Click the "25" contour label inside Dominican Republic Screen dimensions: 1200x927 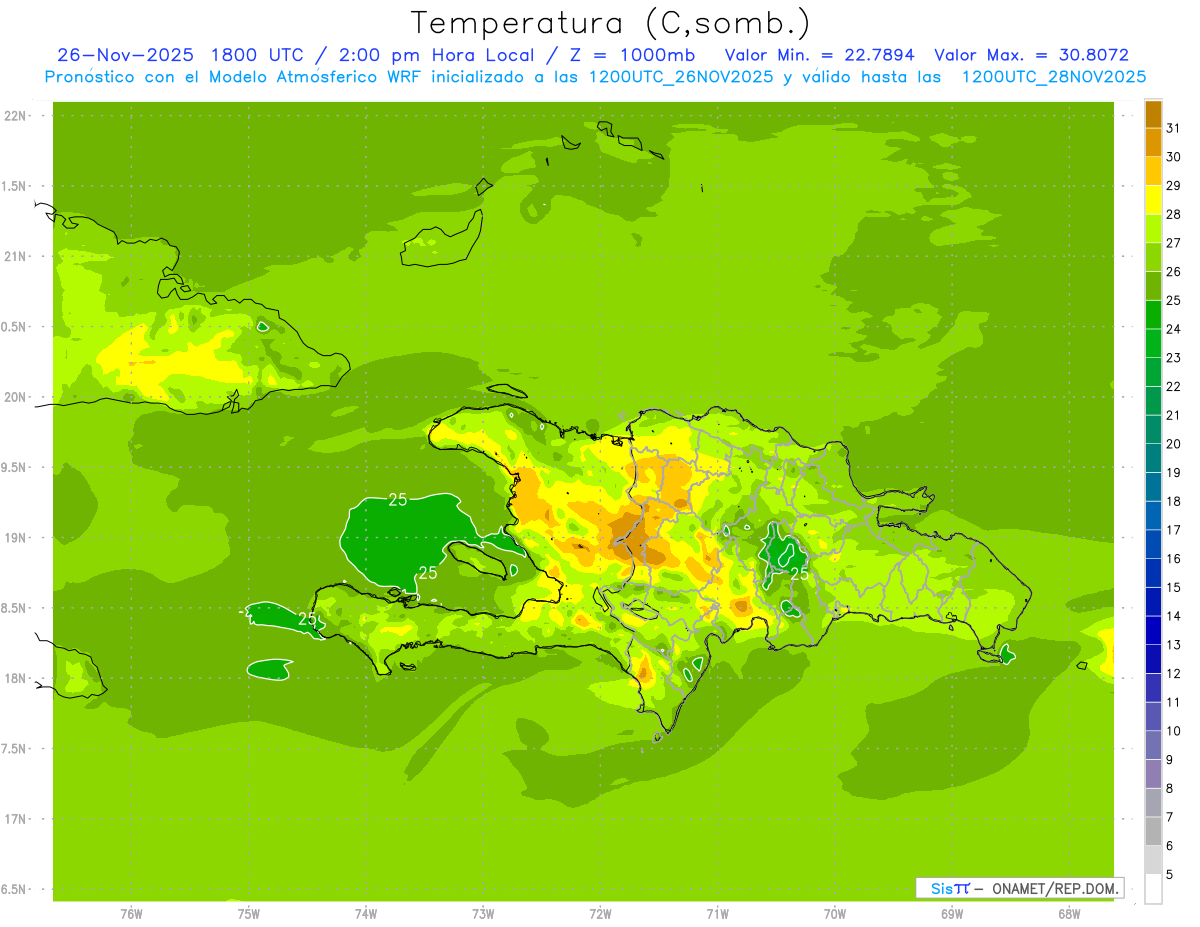tap(799, 574)
